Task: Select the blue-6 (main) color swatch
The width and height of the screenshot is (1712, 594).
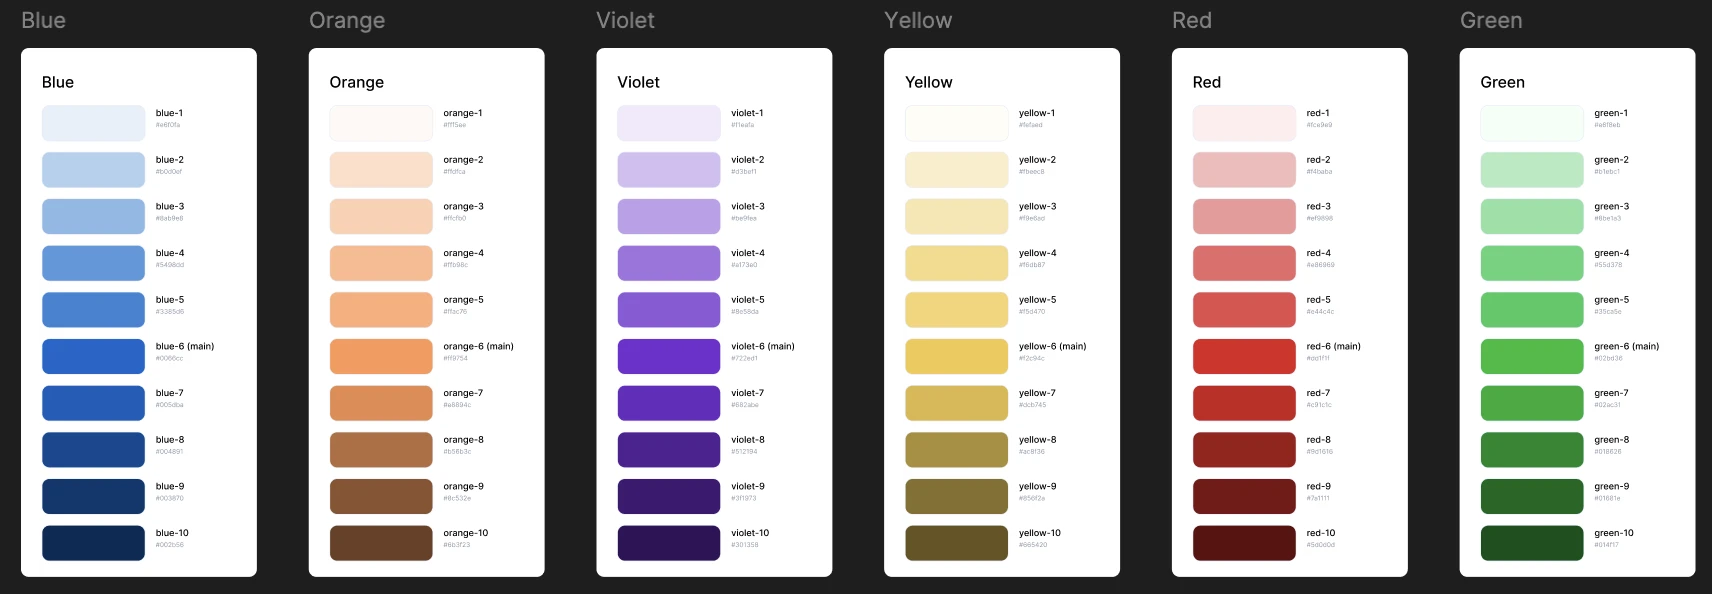Action: 93,356
